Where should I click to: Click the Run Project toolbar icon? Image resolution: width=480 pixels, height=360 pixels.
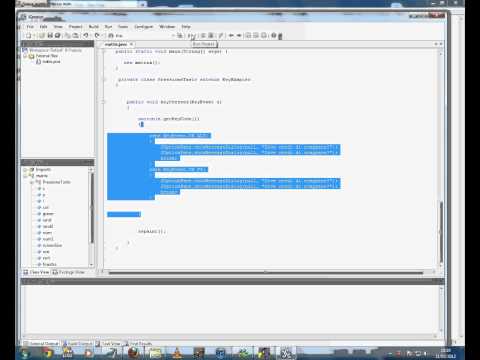click(x=191, y=35)
